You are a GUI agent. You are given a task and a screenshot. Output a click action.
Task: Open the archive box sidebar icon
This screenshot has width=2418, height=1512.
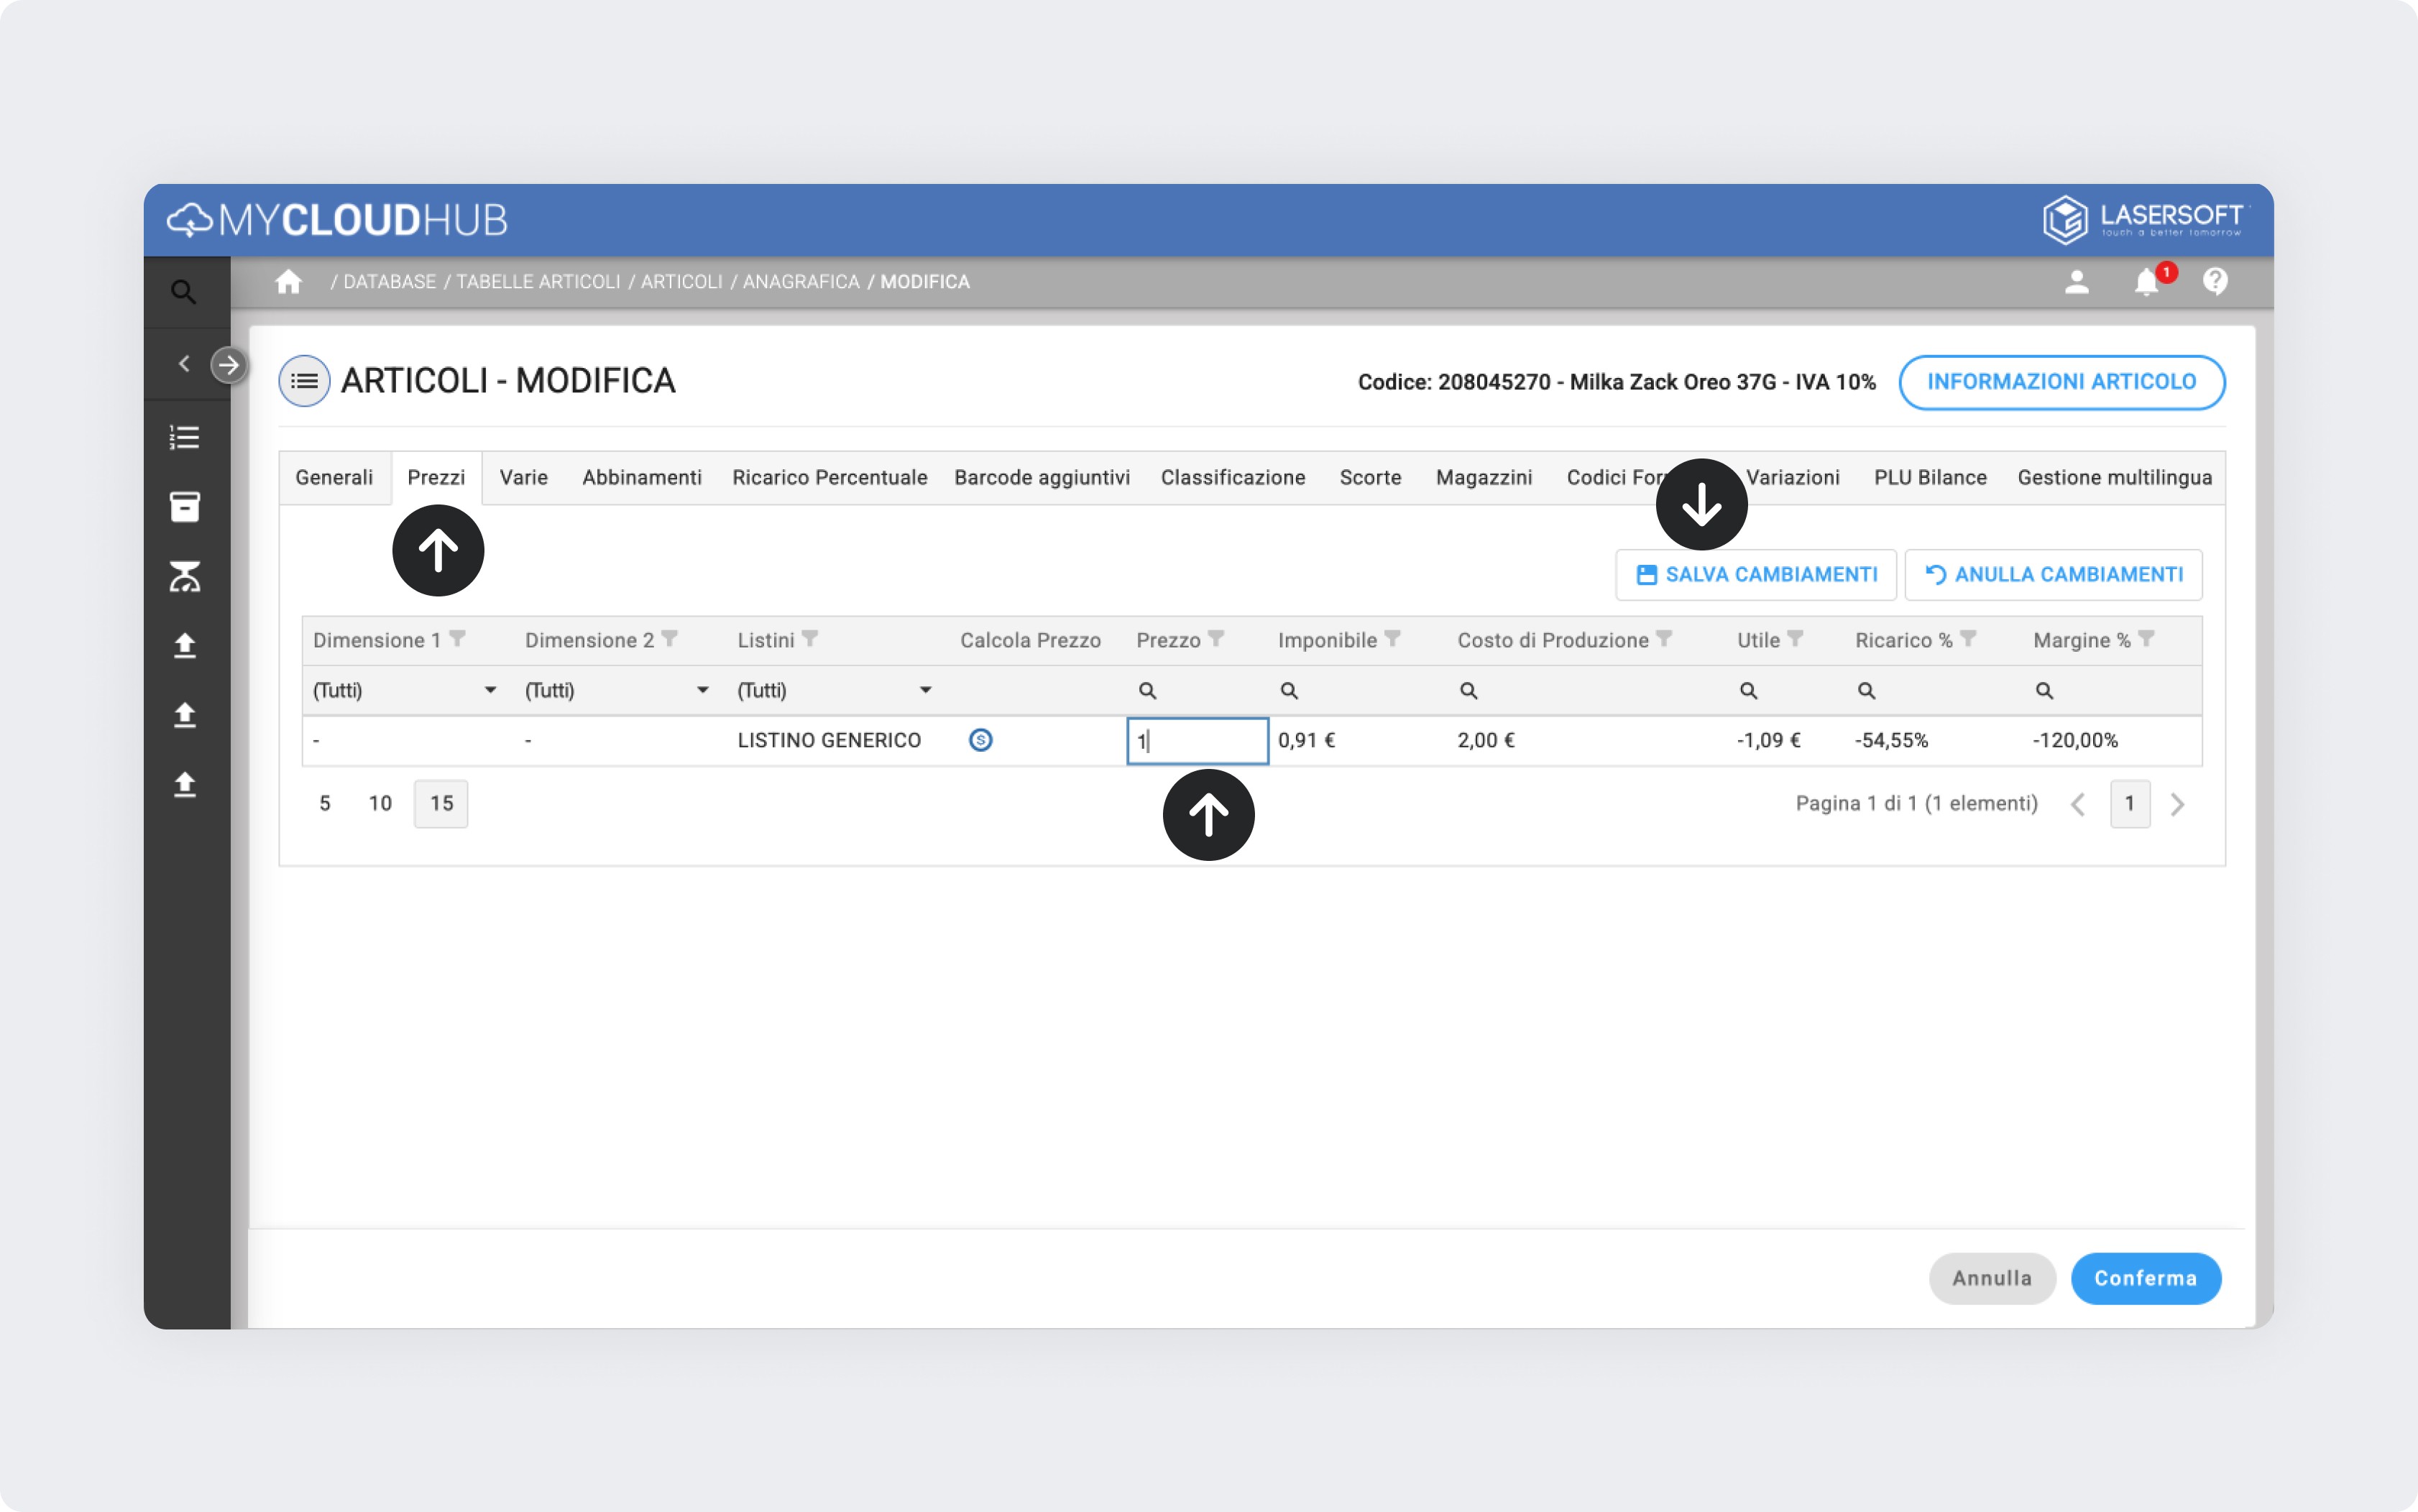click(184, 507)
